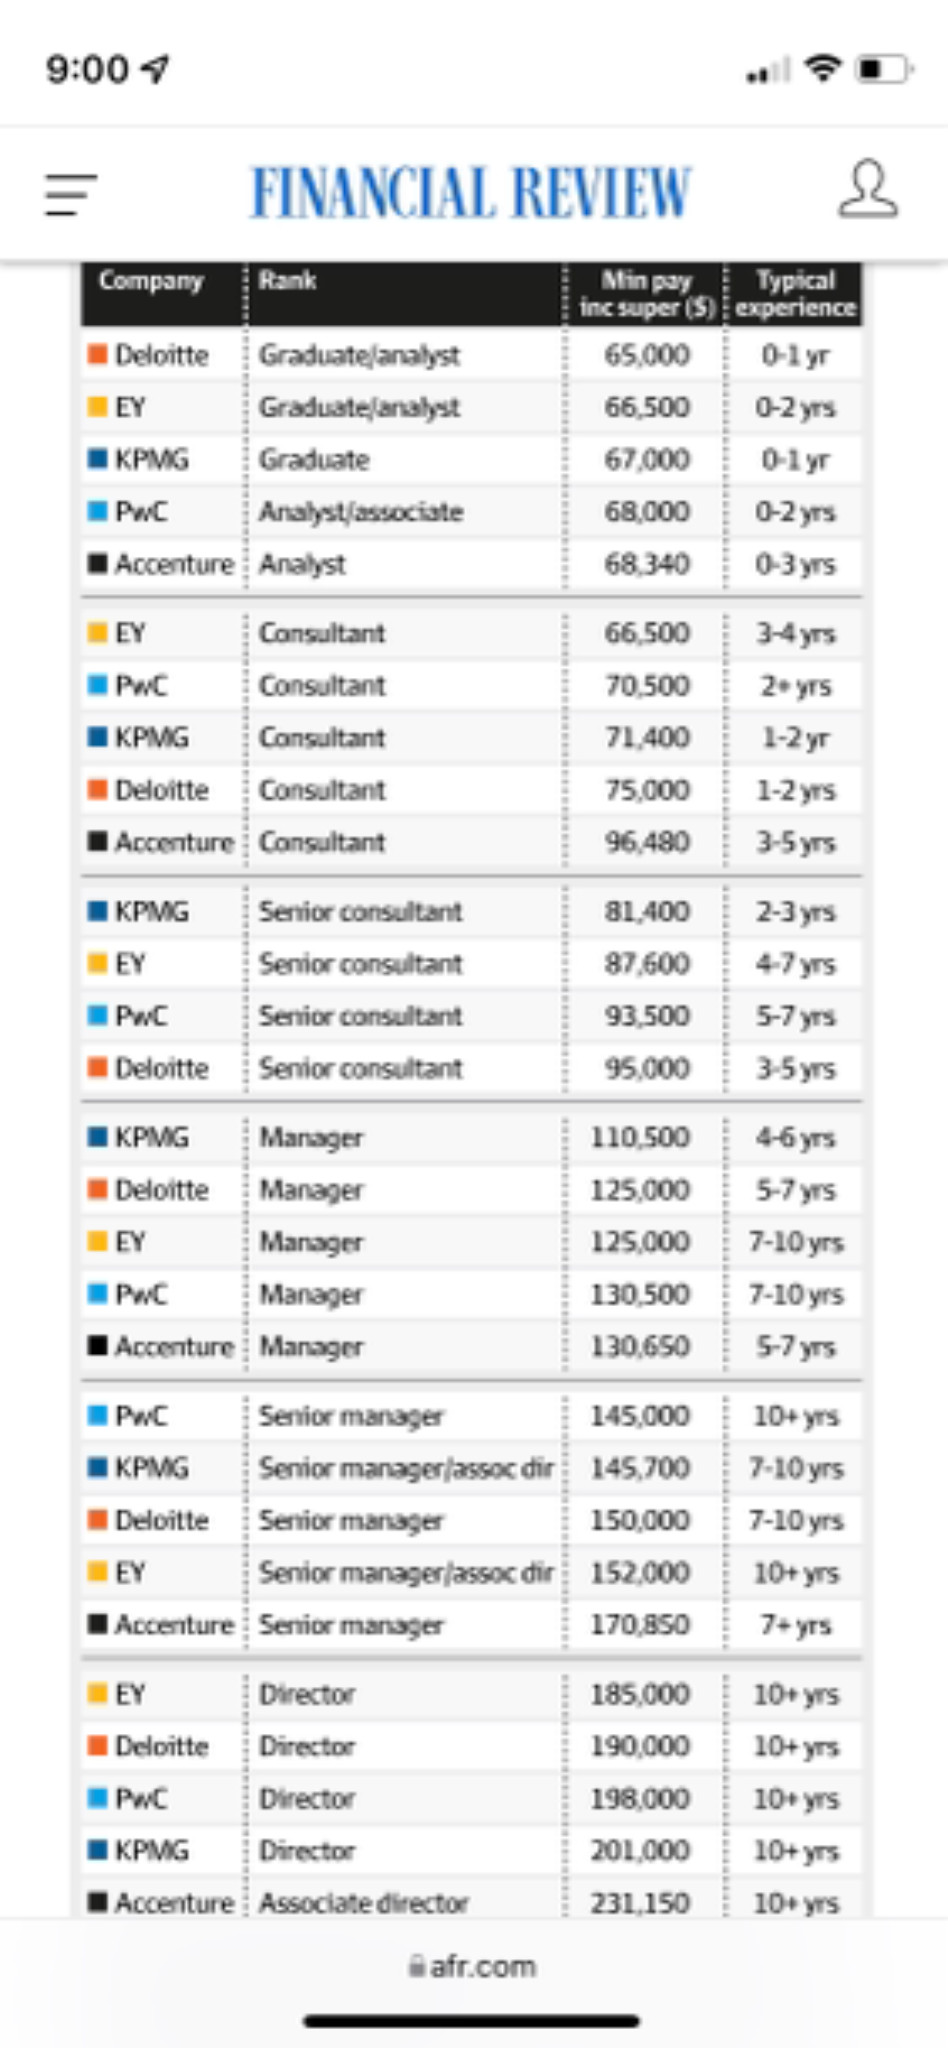The height and width of the screenshot is (2048, 948).
Task: Tap the afr.com address bar
Action: (x=472, y=1966)
